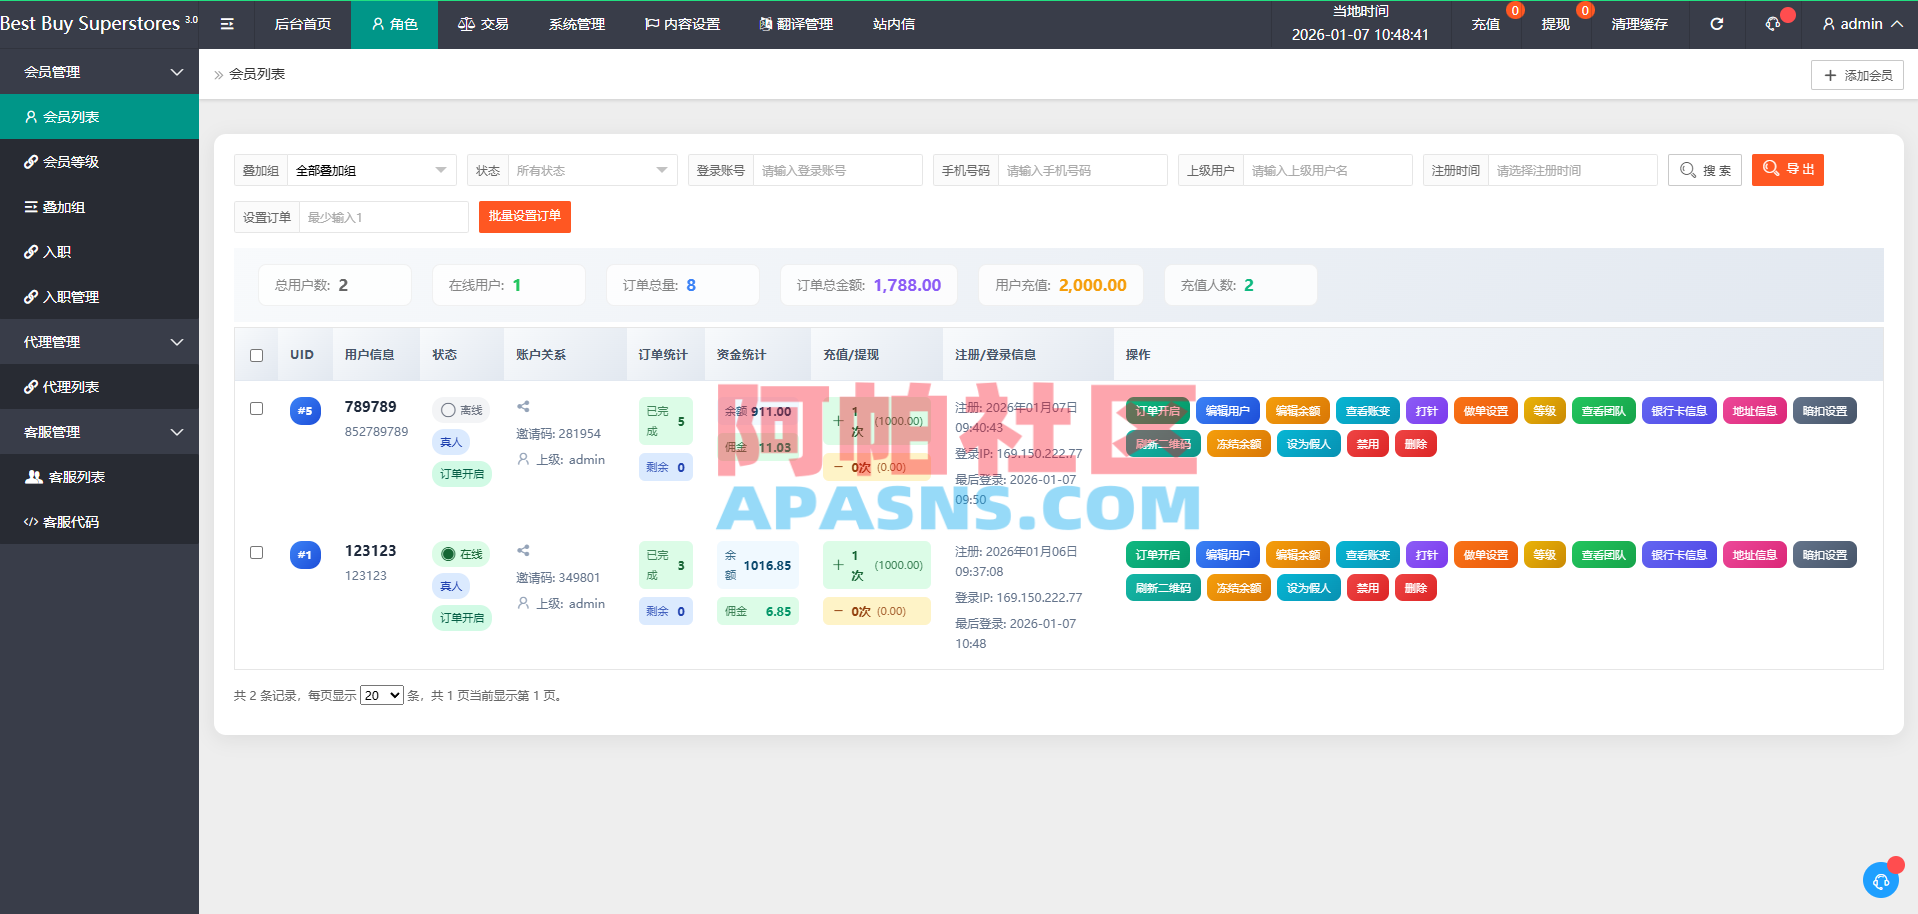Screen dimensions: 1918x914
Task: Open the 全部叠加组 dropdown
Action: tap(371, 170)
